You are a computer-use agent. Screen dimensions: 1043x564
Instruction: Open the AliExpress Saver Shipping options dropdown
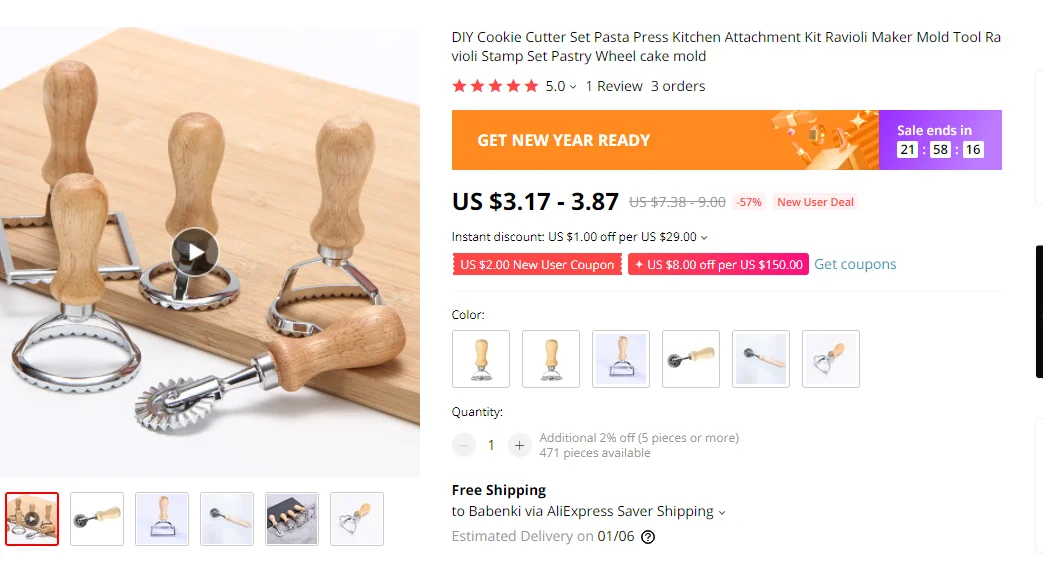click(722, 512)
